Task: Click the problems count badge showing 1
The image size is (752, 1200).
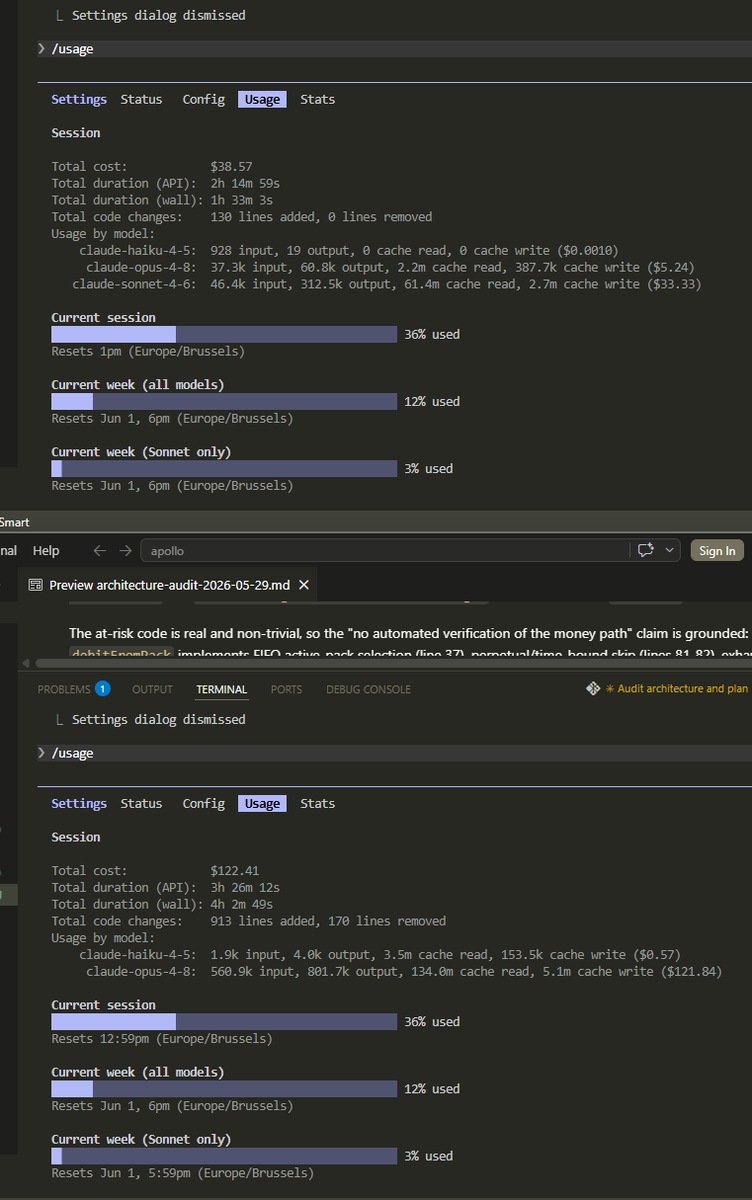Action: click(102, 689)
